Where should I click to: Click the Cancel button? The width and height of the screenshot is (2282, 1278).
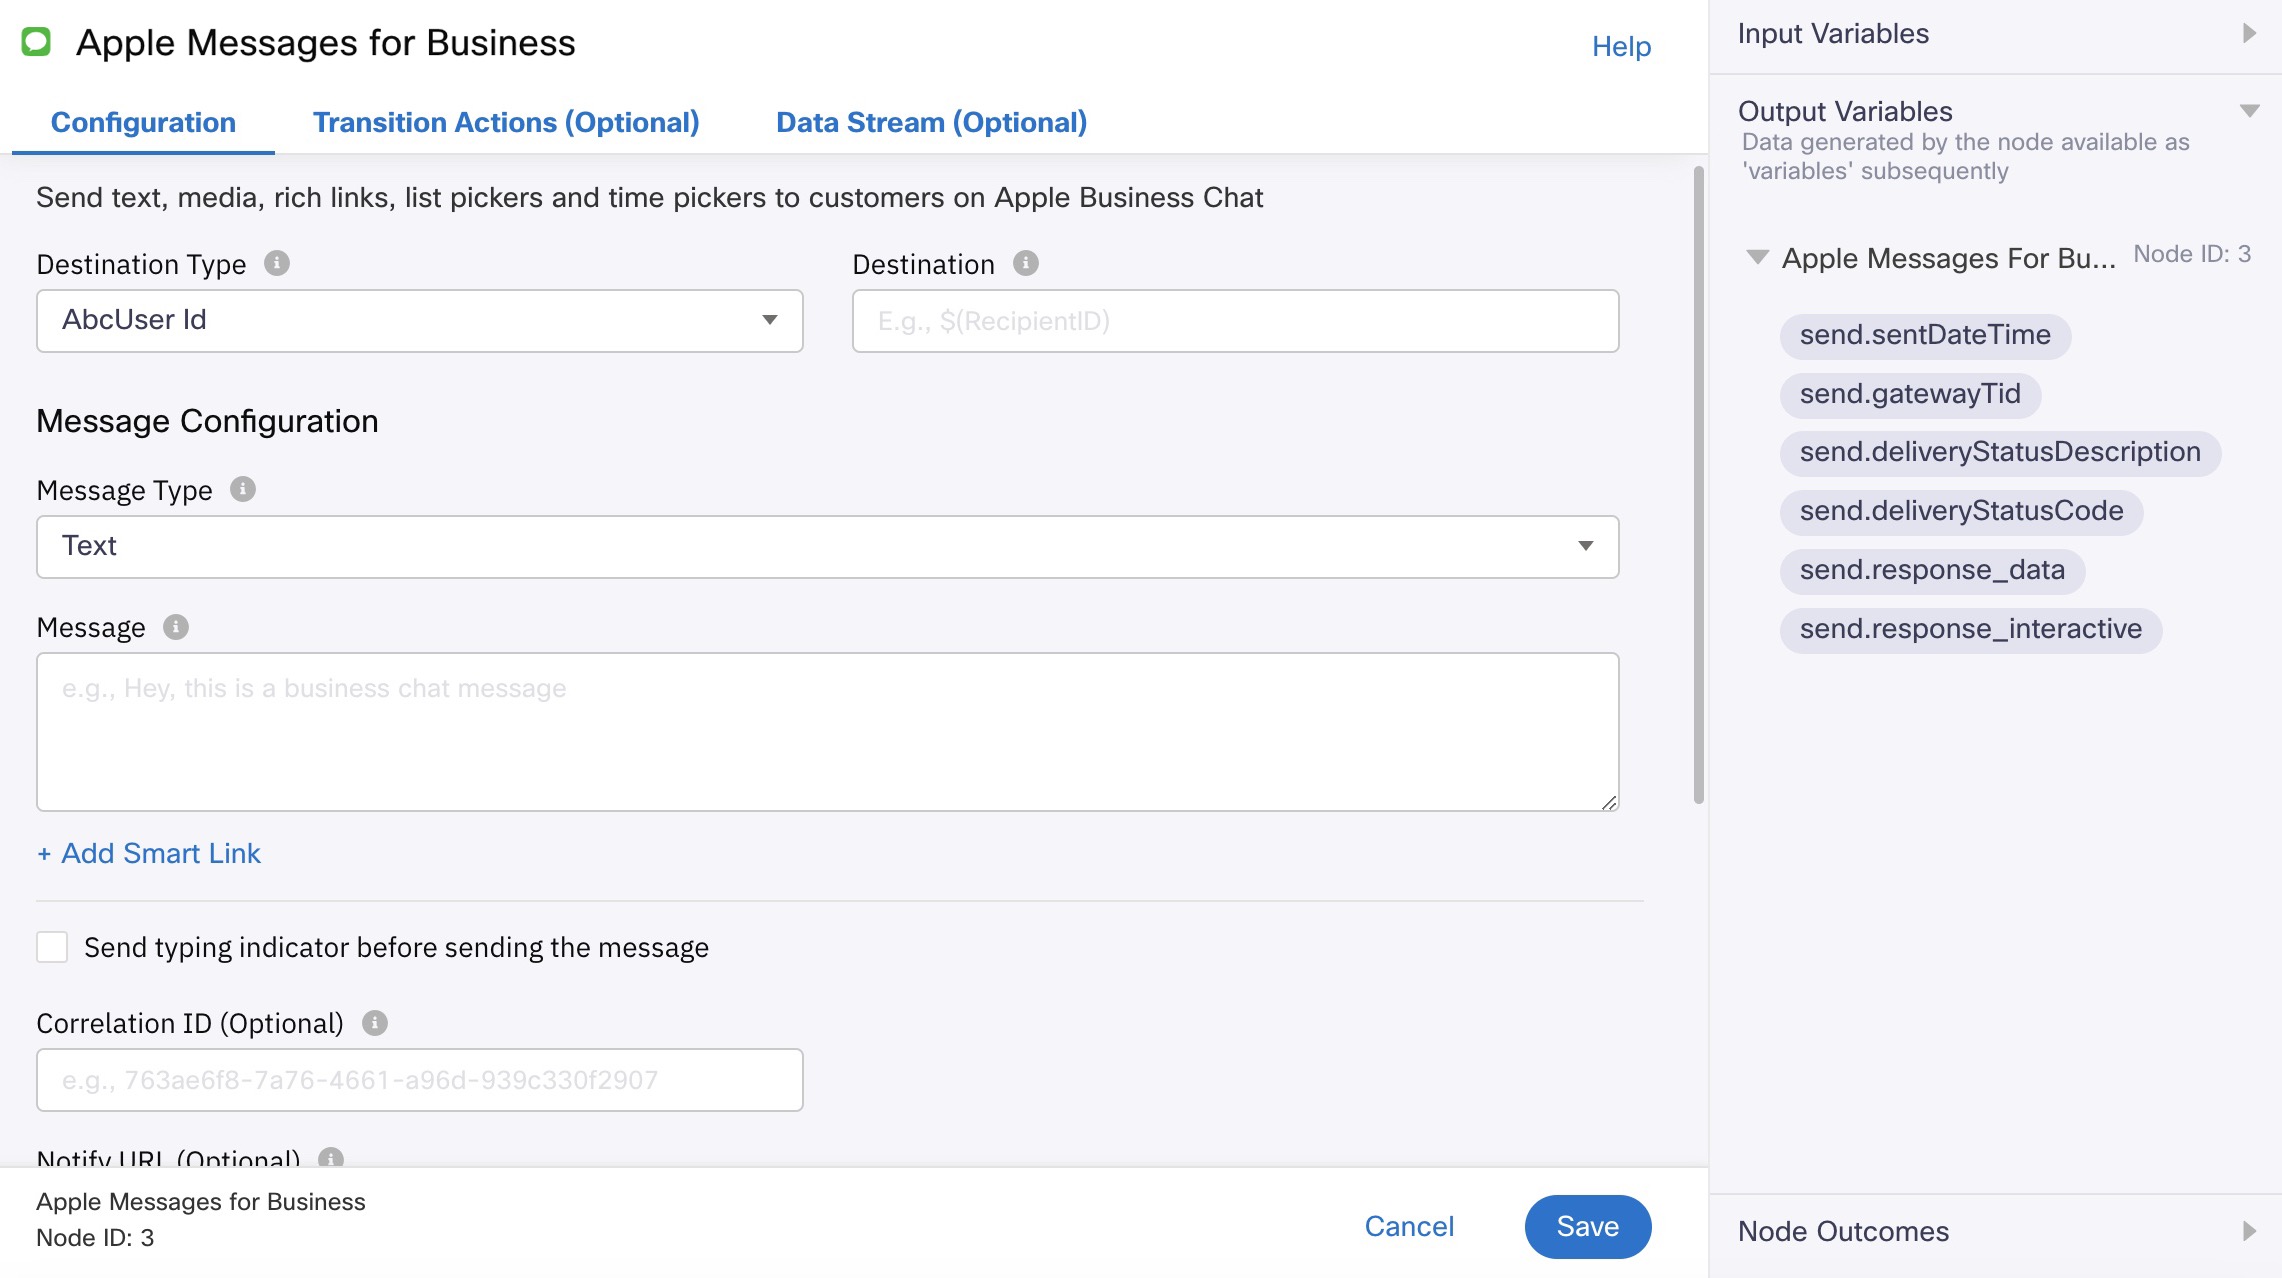tap(1409, 1226)
